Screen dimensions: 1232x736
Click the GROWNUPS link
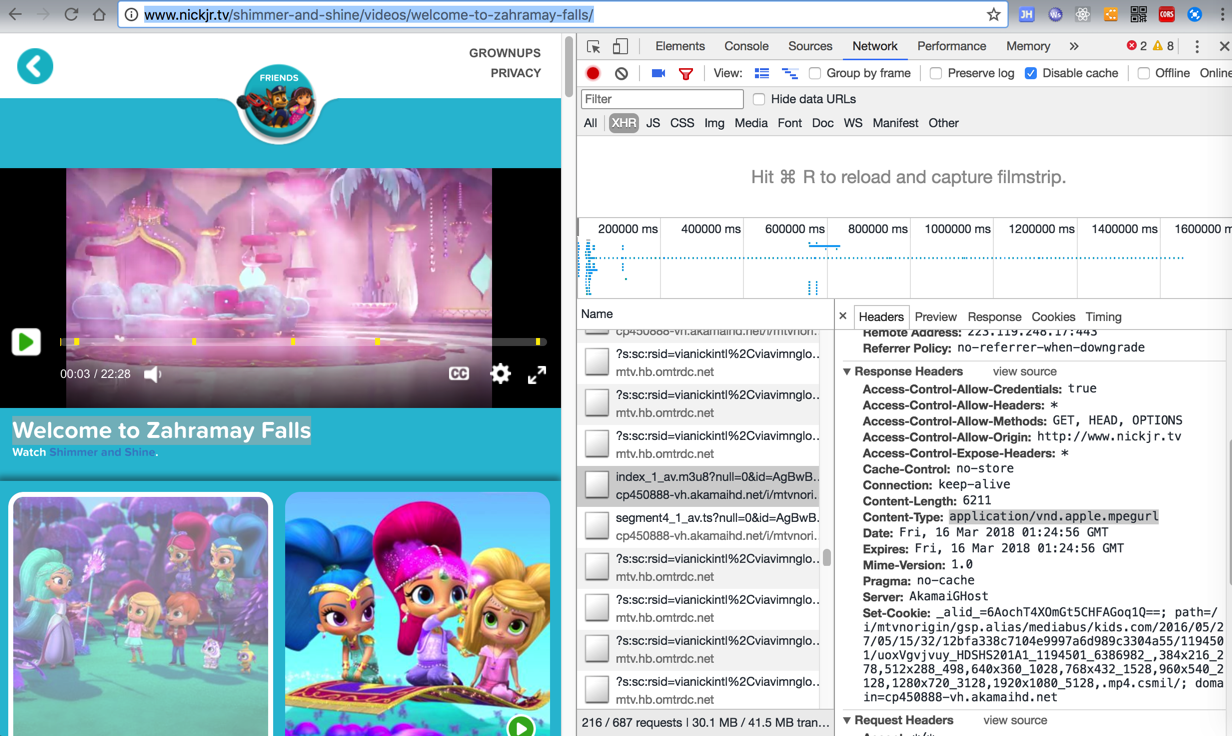pyautogui.click(x=505, y=53)
